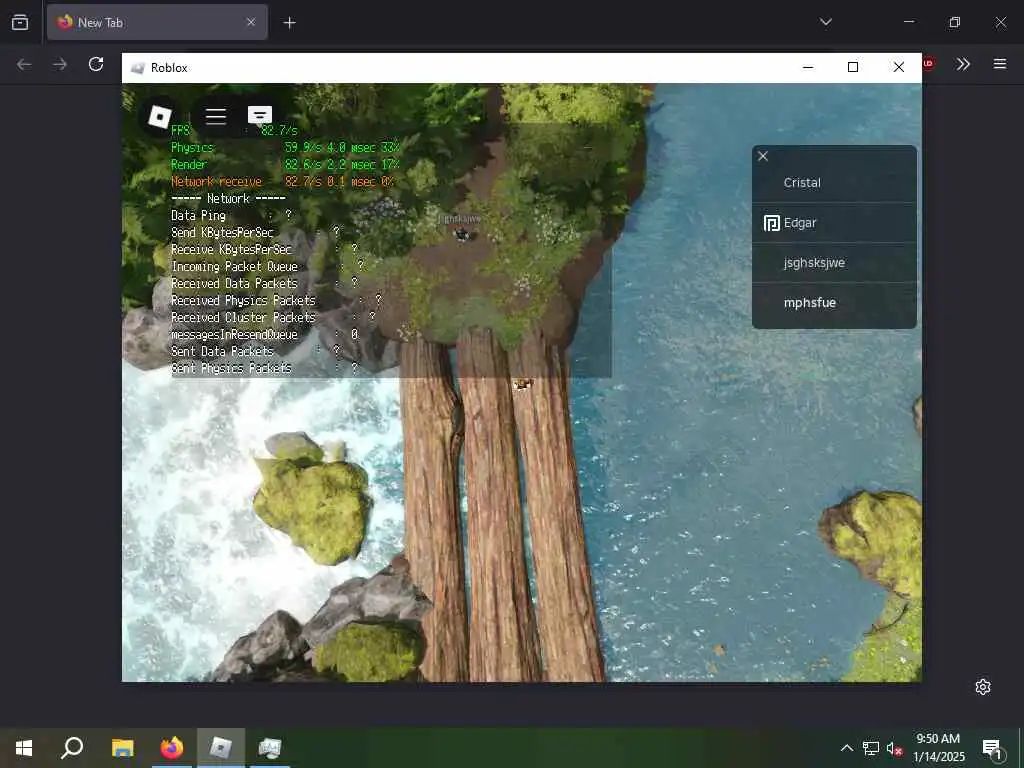Click the messagesInResendQueue line
This screenshot has width=1024, height=768.
point(264,334)
